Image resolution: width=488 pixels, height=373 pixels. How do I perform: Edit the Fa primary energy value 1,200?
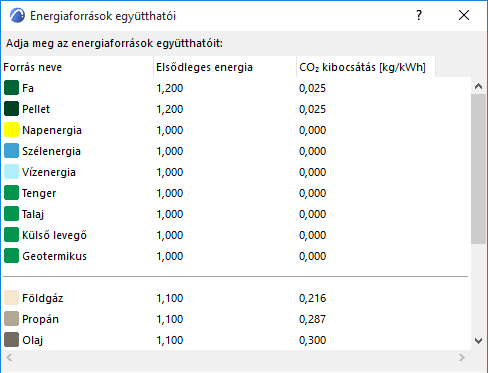point(170,88)
